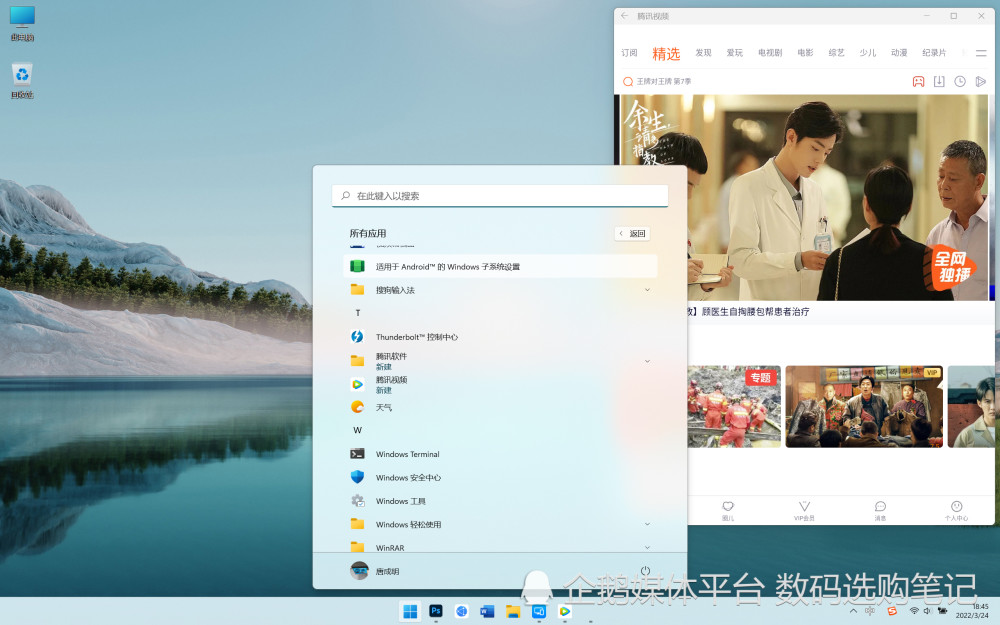Go back using arrow in Tencent Video title bar
Viewport: 1000px width, 625px height.
tap(624, 16)
